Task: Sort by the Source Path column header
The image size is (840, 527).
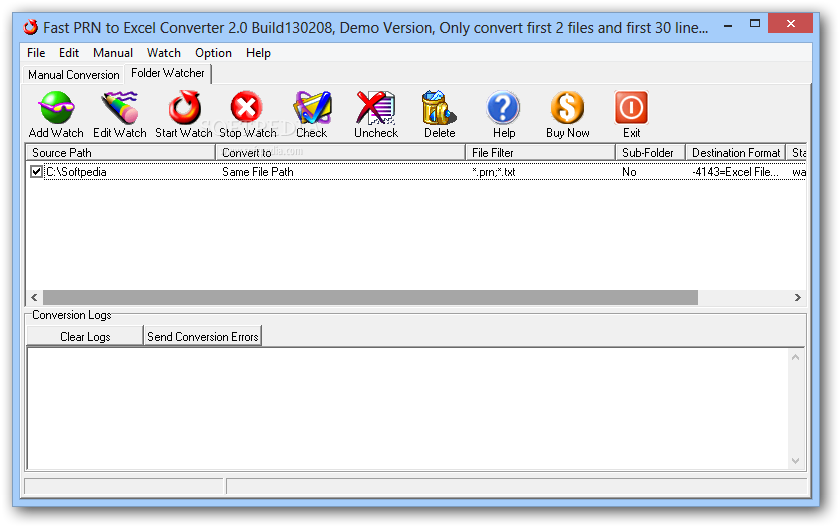Action: pyautogui.click(x=121, y=153)
